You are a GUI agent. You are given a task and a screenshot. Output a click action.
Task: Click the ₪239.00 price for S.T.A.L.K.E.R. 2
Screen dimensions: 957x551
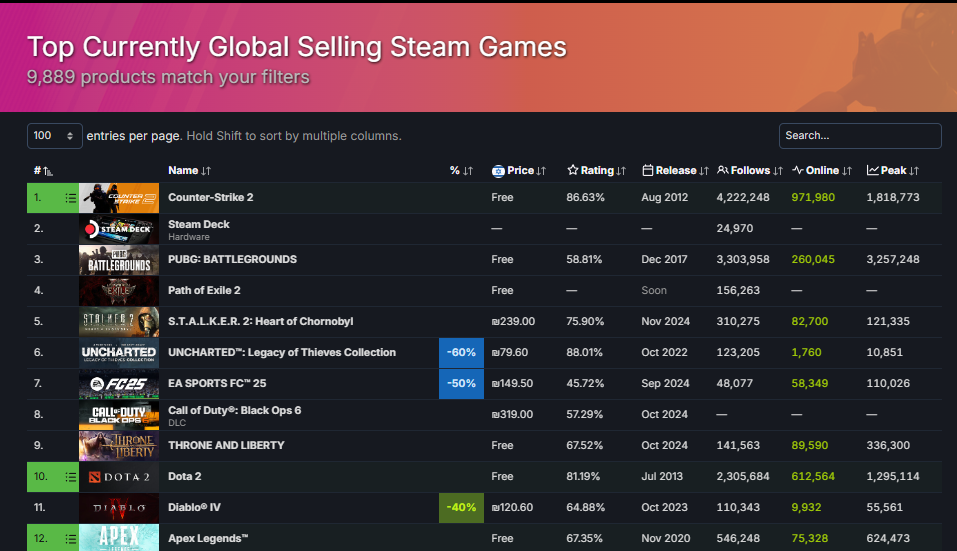tap(513, 322)
